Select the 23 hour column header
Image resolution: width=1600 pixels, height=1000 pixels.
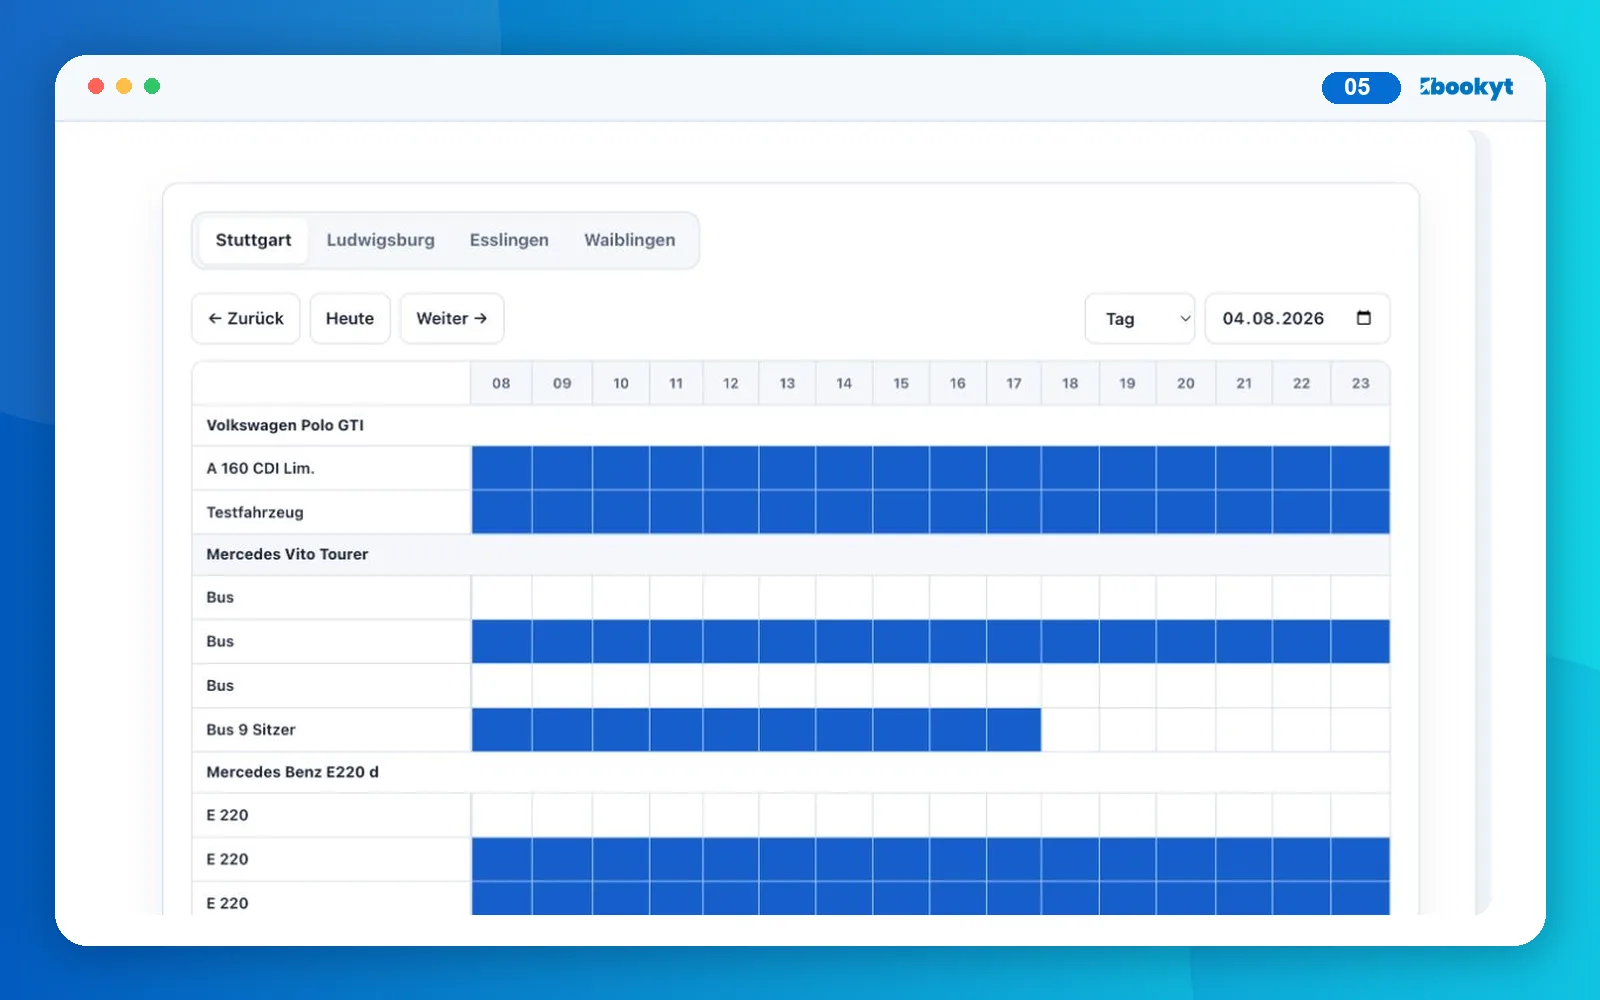(x=1361, y=383)
